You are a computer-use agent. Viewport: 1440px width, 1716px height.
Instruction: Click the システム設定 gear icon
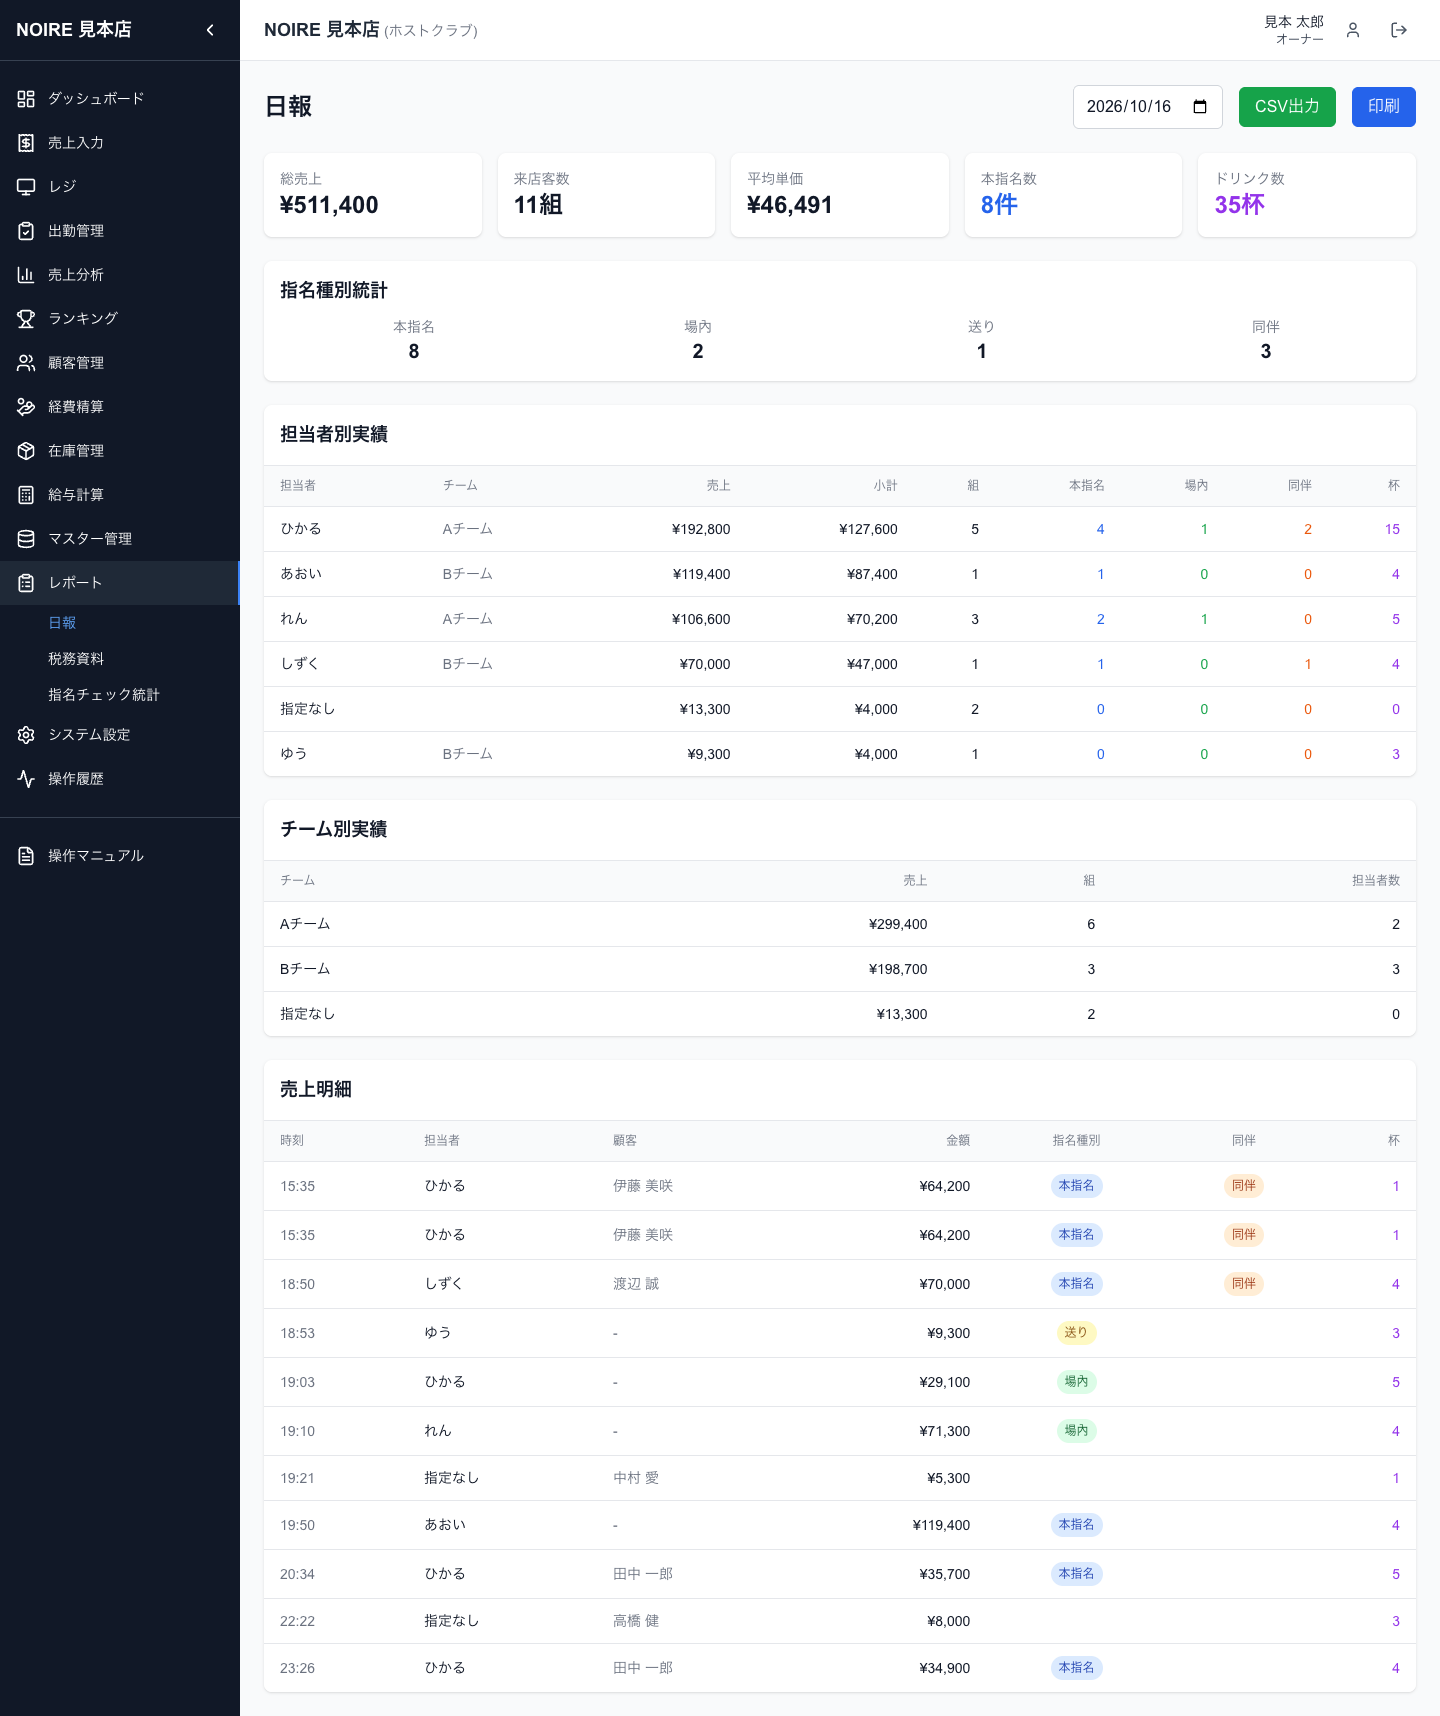[26, 735]
